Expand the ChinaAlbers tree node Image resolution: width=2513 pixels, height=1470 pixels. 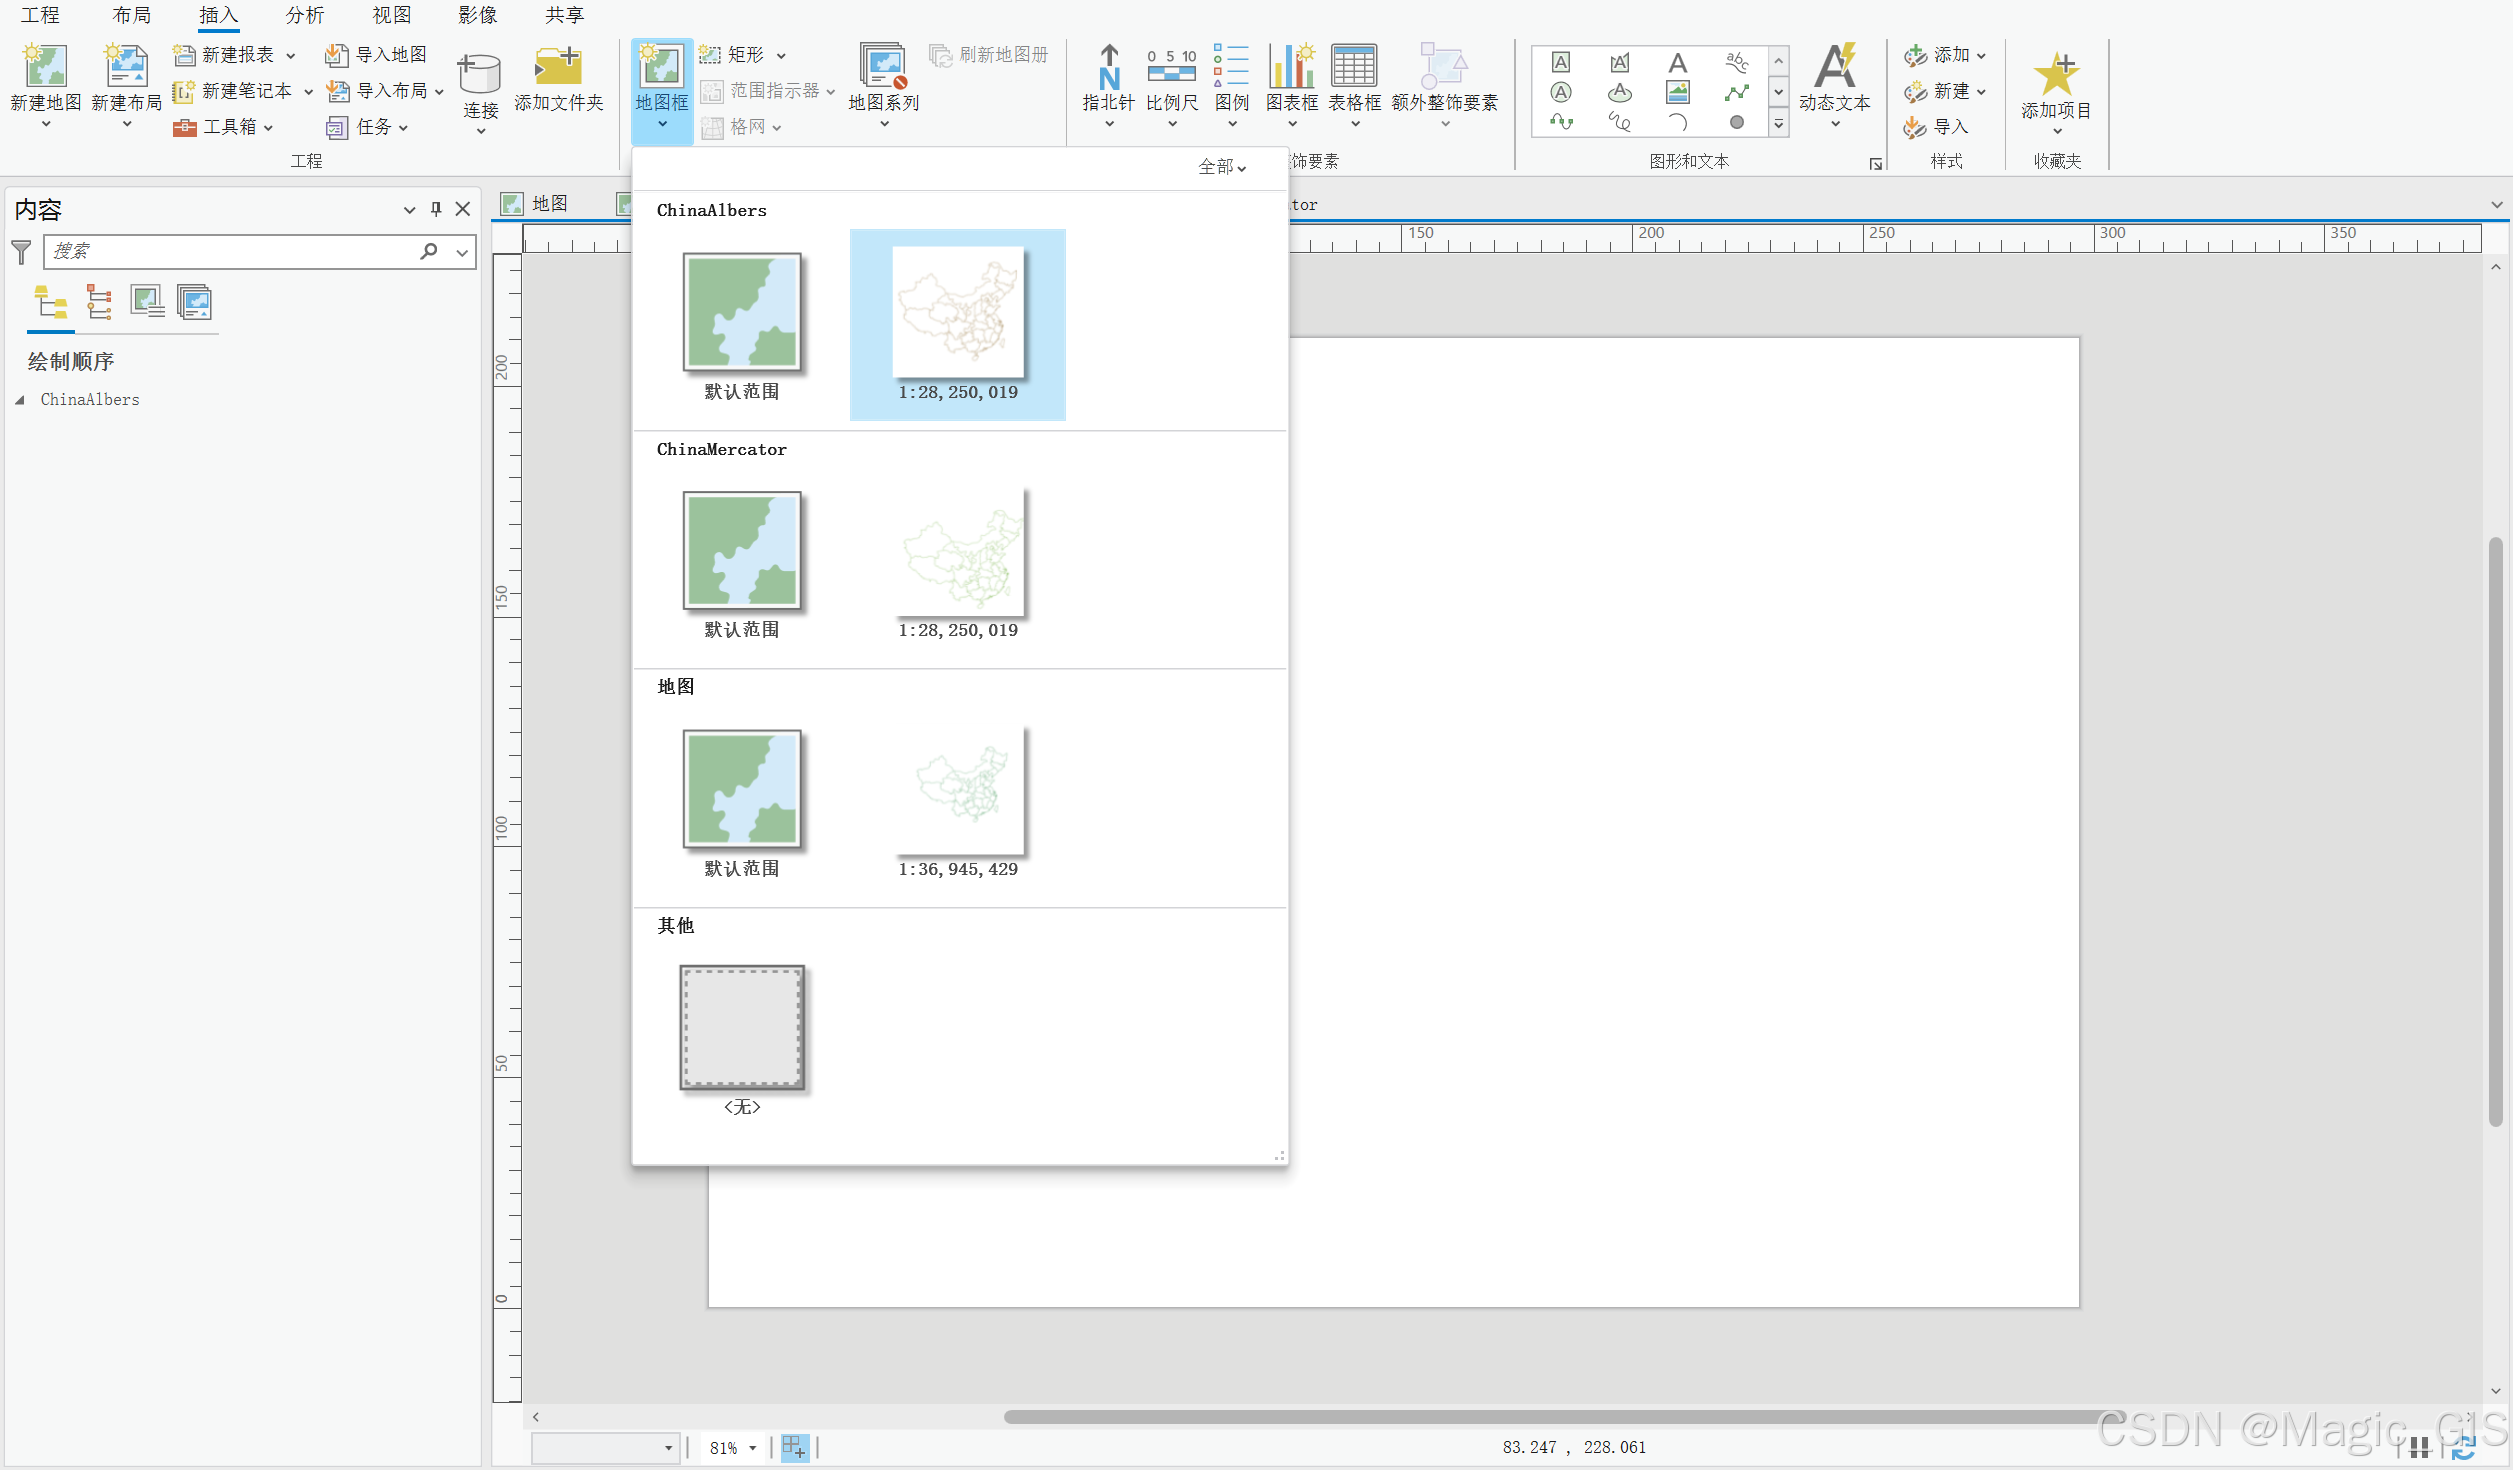point(20,400)
